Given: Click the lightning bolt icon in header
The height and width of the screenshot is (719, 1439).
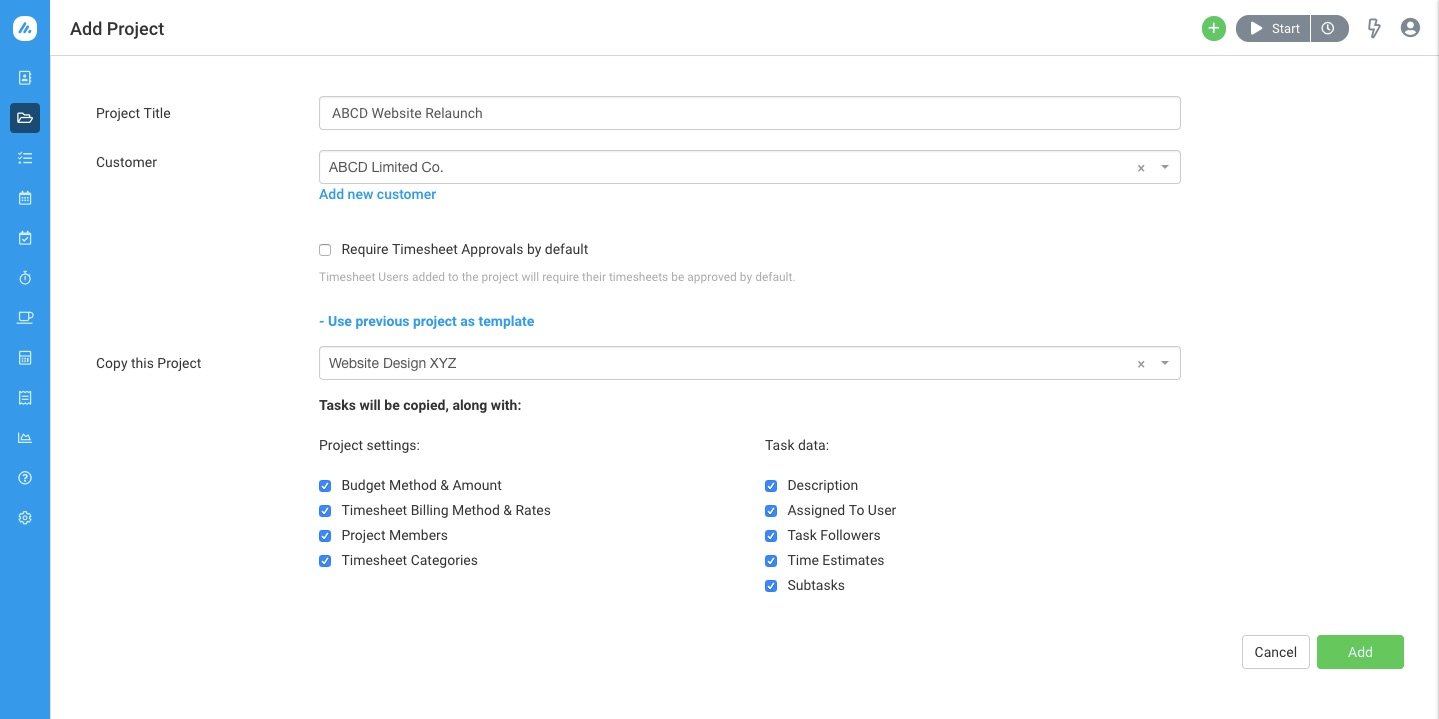Looking at the screenshot, I should click(x=1374, y=28).
